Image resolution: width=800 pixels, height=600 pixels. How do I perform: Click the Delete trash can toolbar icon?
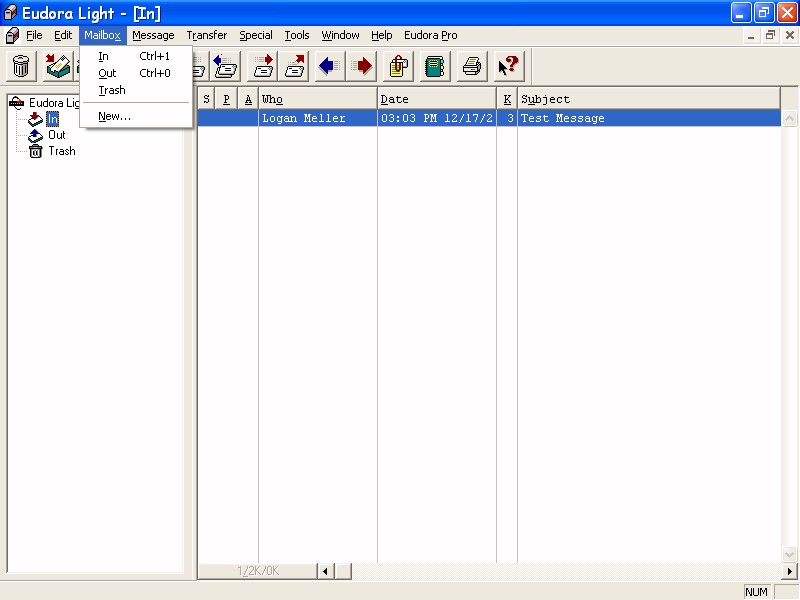coord(21,66)
